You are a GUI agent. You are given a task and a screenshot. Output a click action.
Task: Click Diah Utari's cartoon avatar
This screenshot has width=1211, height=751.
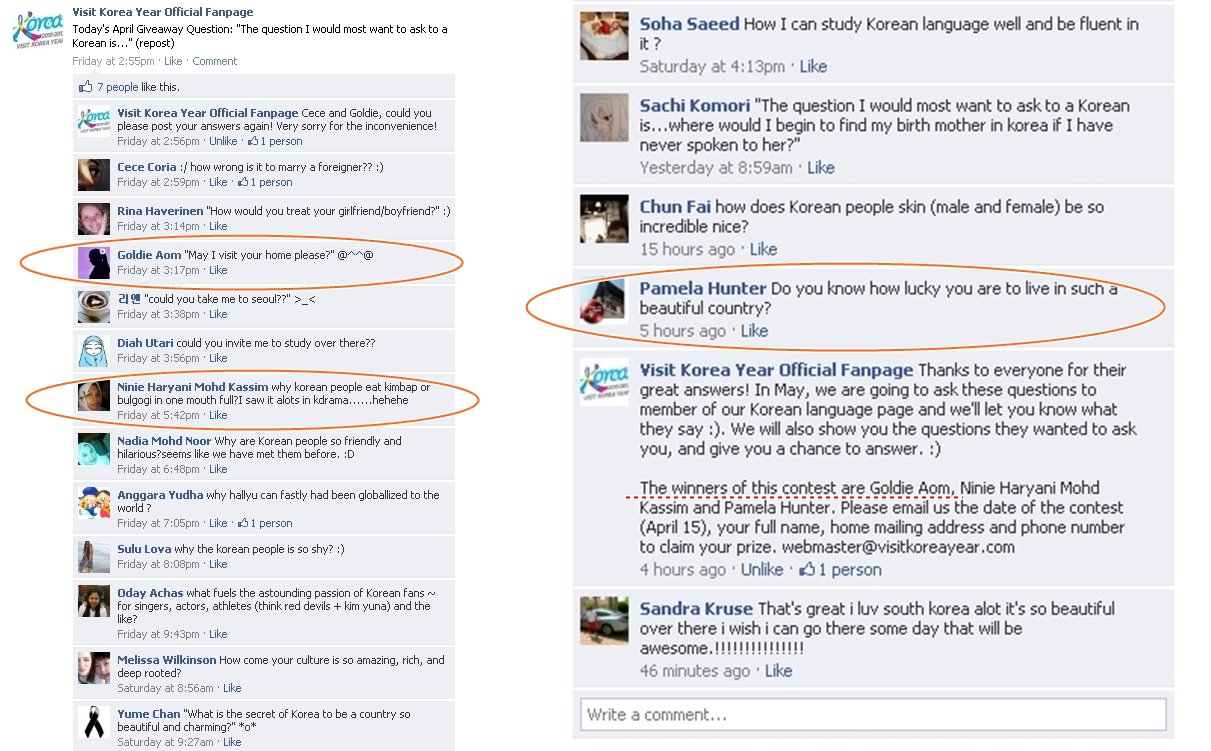[94, 350]
